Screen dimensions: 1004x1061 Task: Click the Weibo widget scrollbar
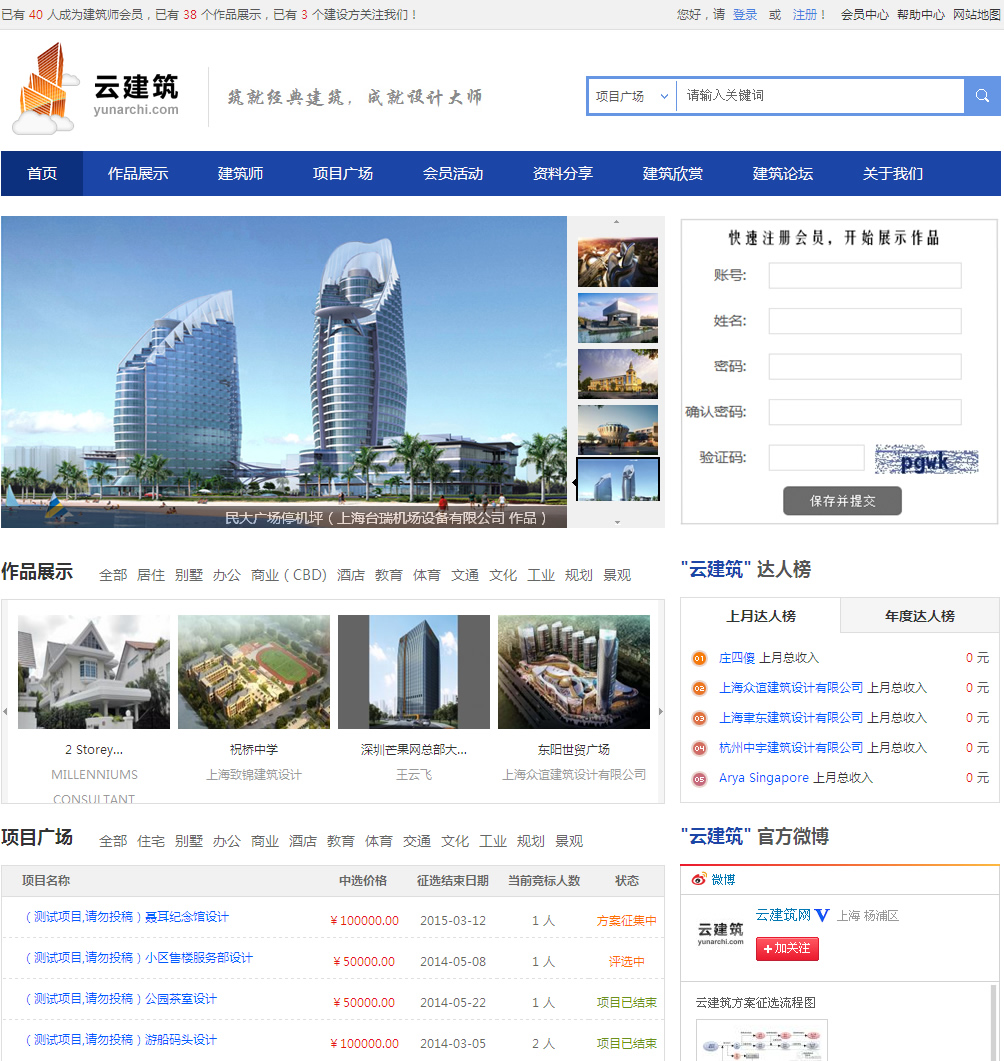(x=995, y=1022)
